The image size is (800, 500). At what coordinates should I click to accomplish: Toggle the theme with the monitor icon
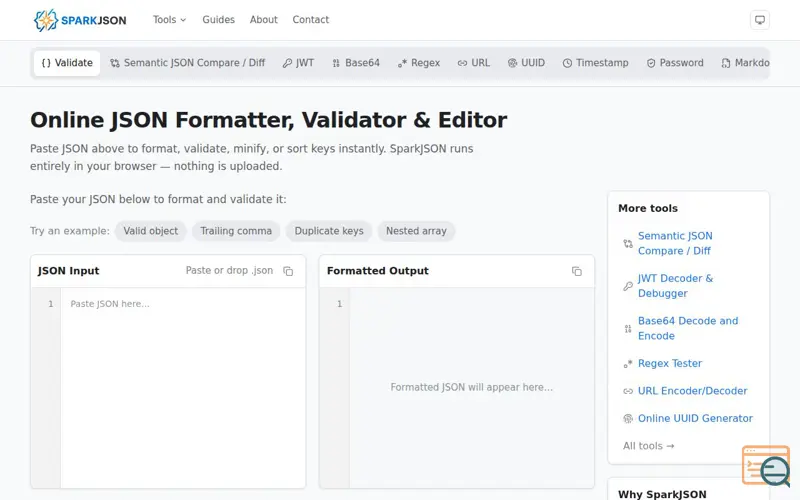(760, 20)
